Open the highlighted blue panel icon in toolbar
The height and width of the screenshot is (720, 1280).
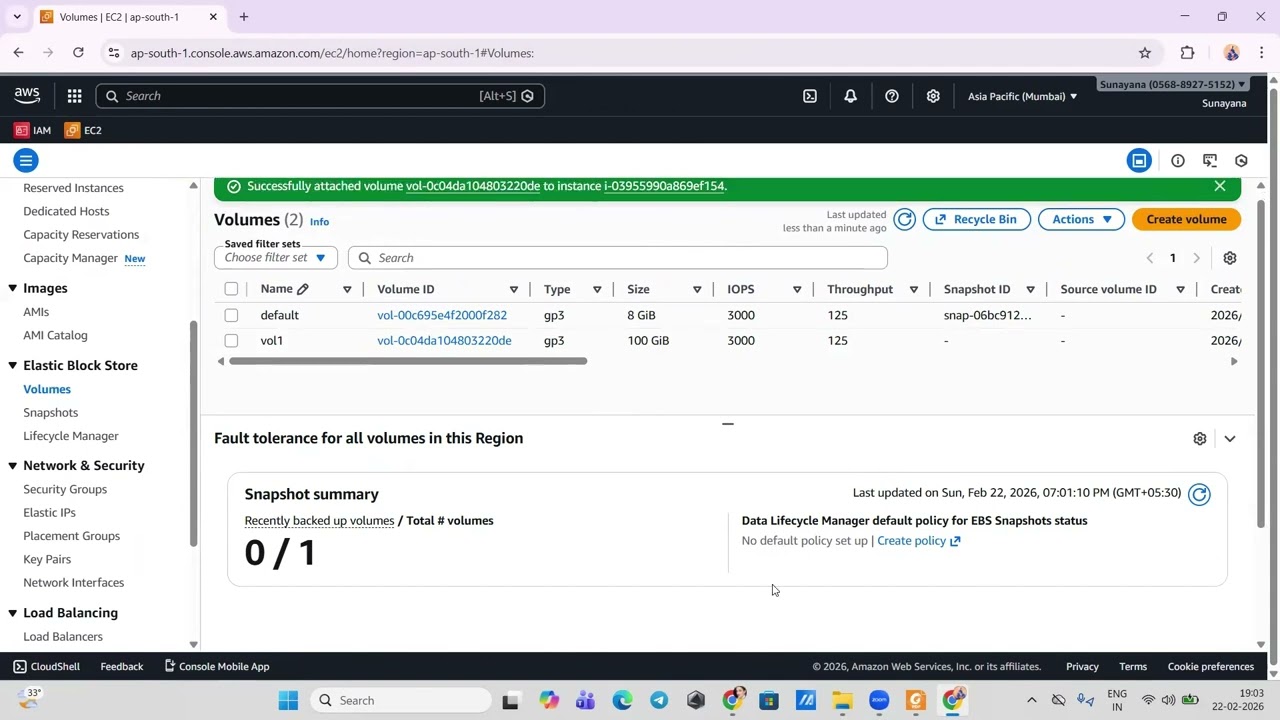(1139, 160)
